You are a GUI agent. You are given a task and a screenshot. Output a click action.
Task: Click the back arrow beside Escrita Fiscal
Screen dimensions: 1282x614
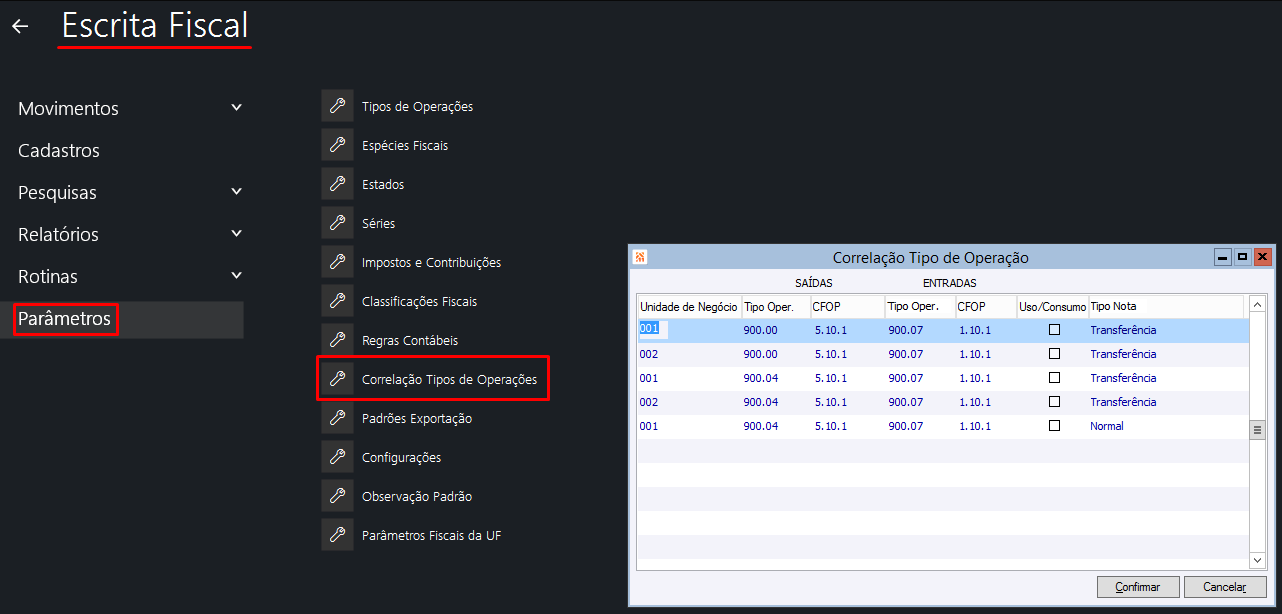point(20,27)
